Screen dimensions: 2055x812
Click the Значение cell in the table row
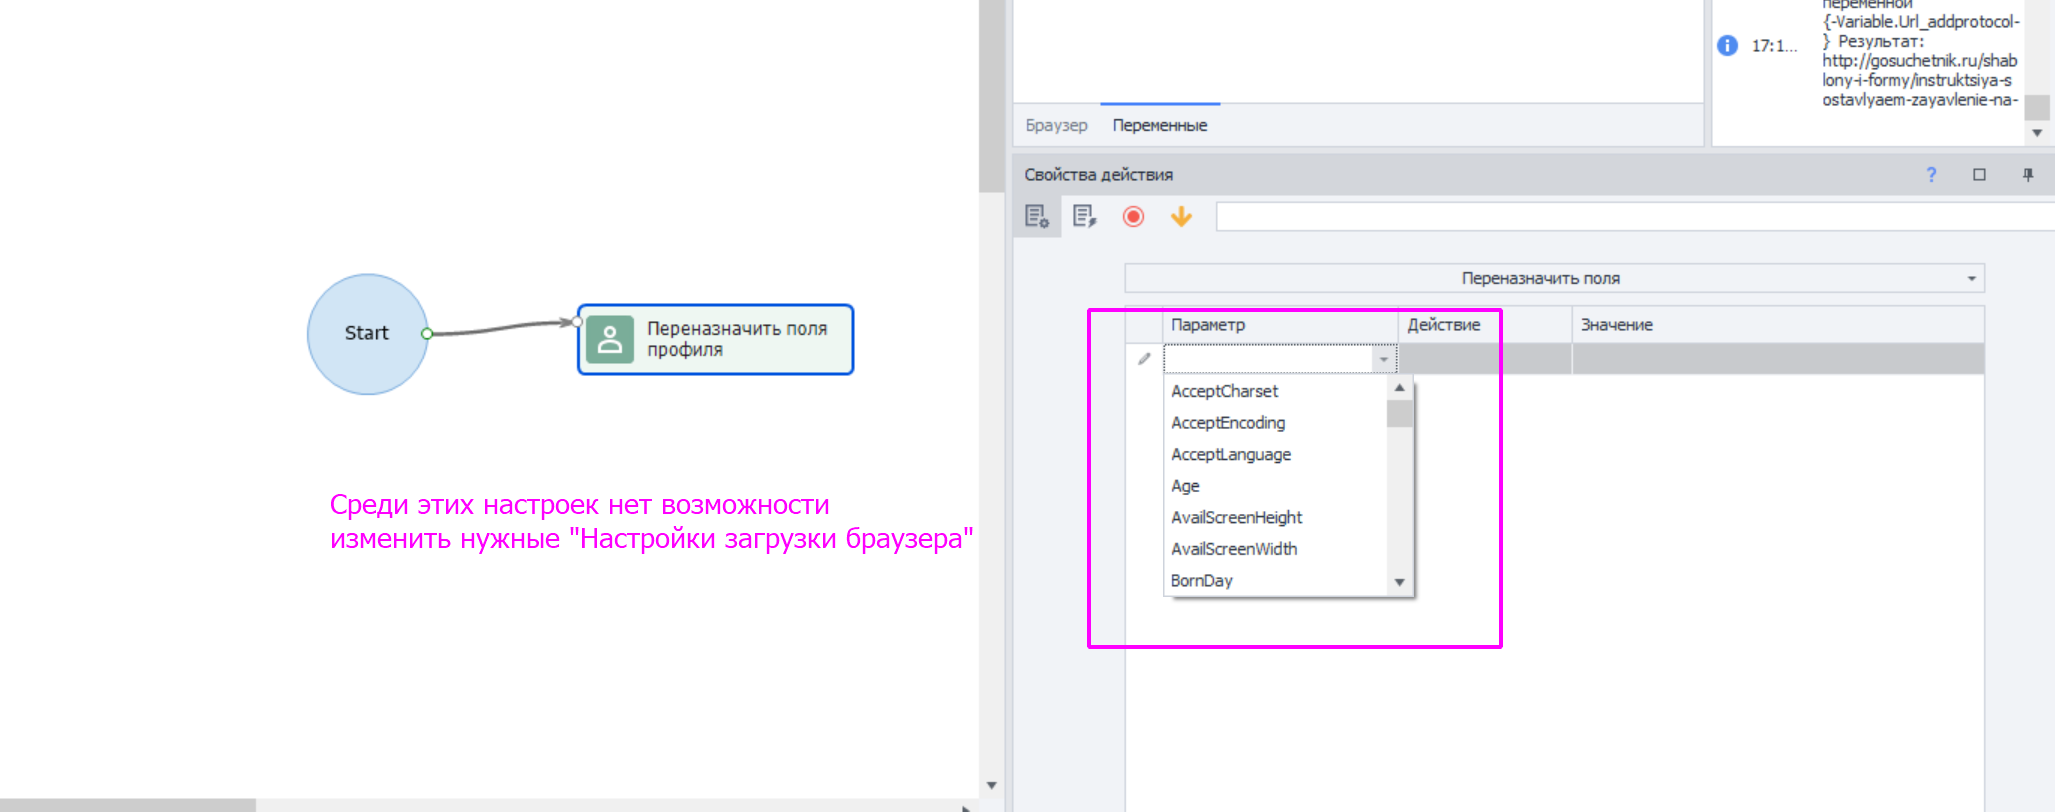tap(1778, 359)
